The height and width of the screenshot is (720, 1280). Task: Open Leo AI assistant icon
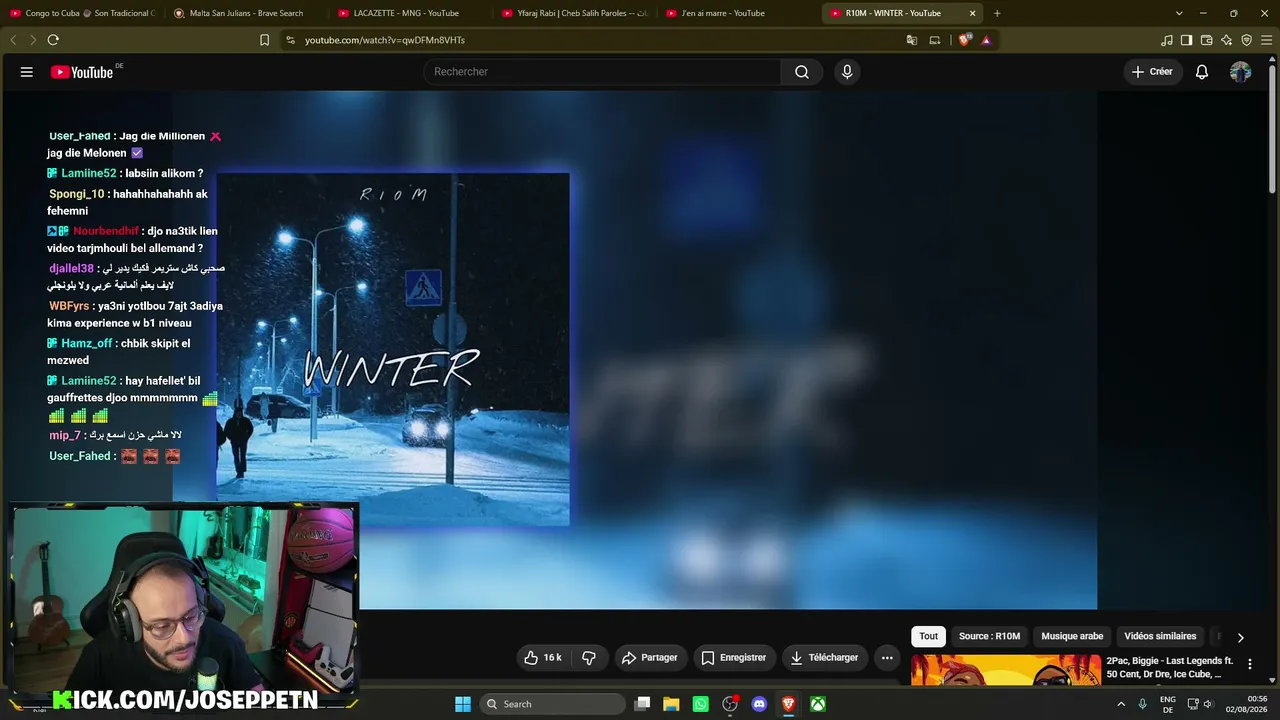pyautogui.click(x=1226, y=40)
